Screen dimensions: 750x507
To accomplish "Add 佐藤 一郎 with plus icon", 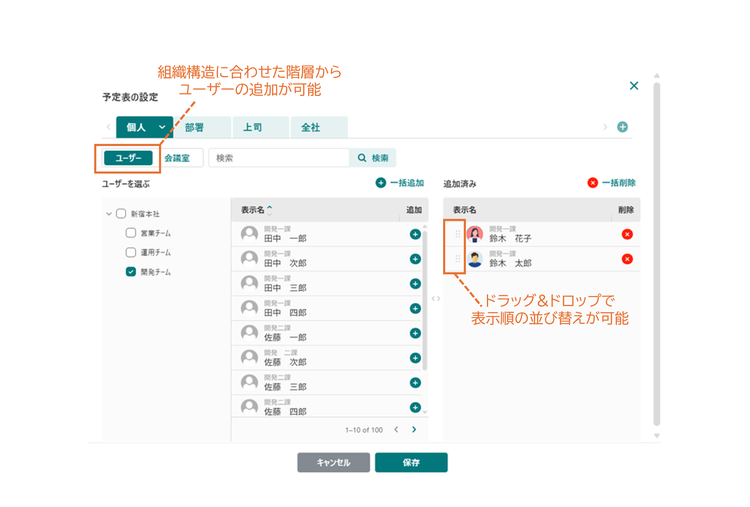I will 415,333.
